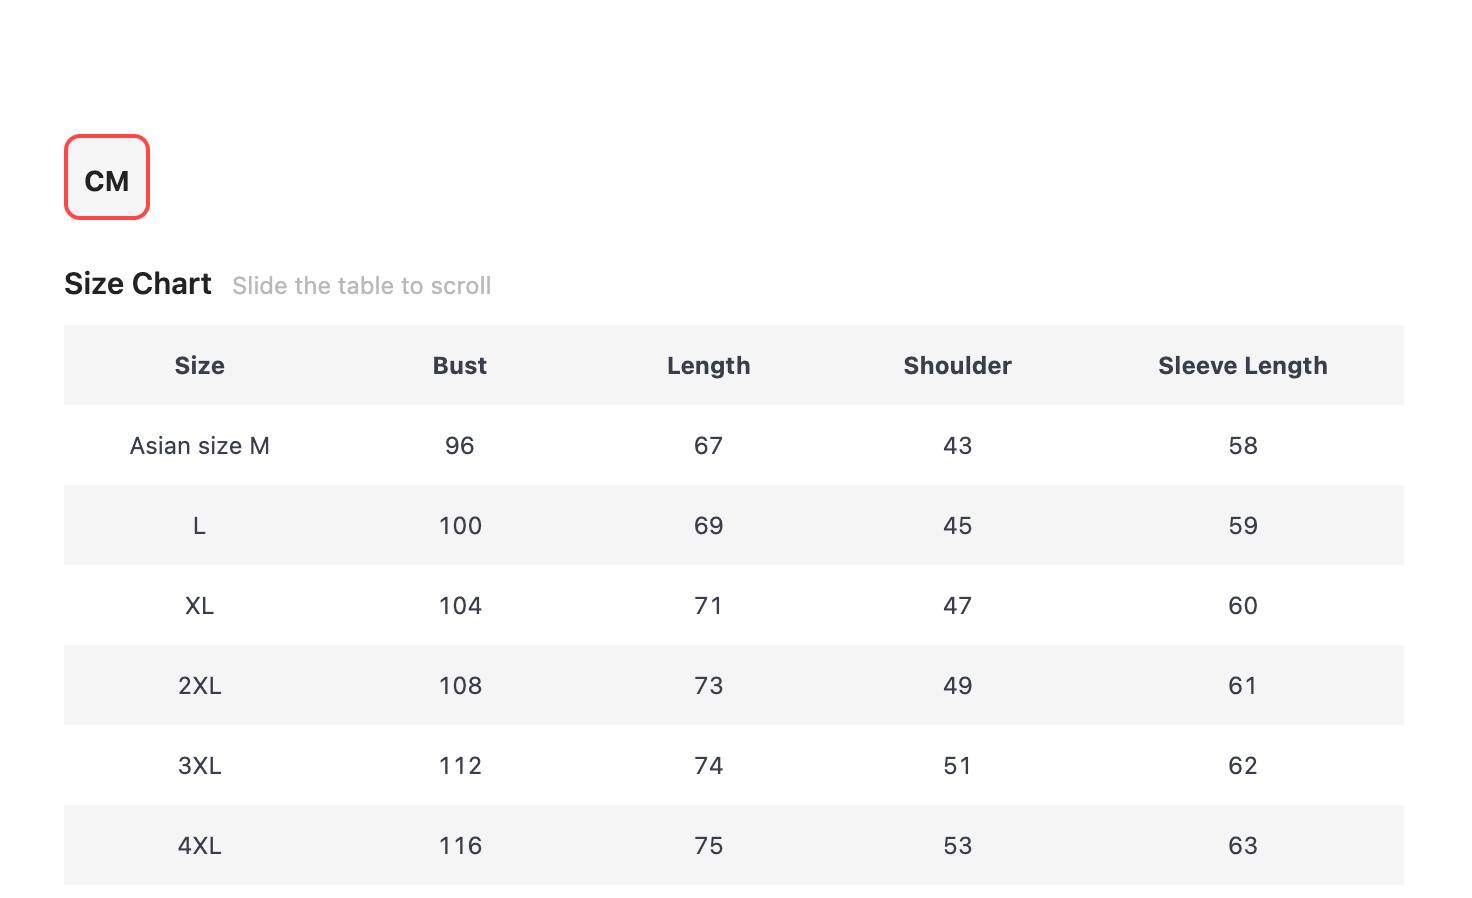Select the Asian size M row label
1472x898 pixels.
coord(199,446)
